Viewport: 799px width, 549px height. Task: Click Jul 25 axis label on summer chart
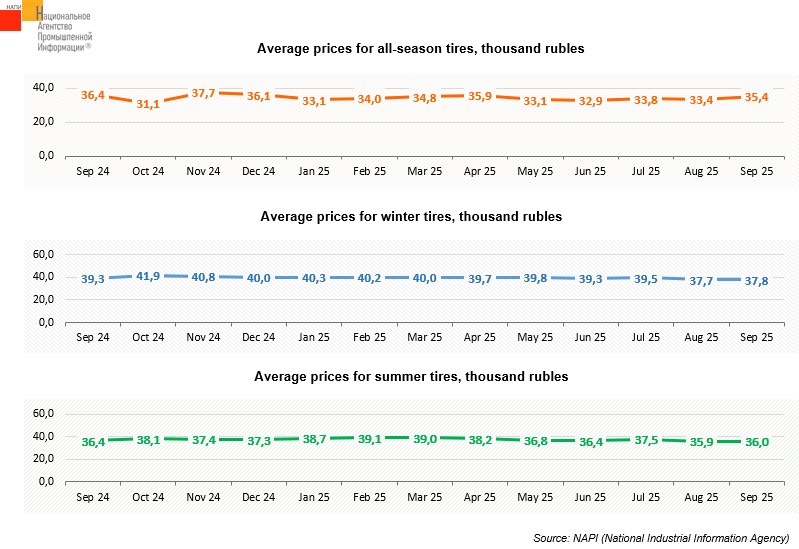coord(646,496)
